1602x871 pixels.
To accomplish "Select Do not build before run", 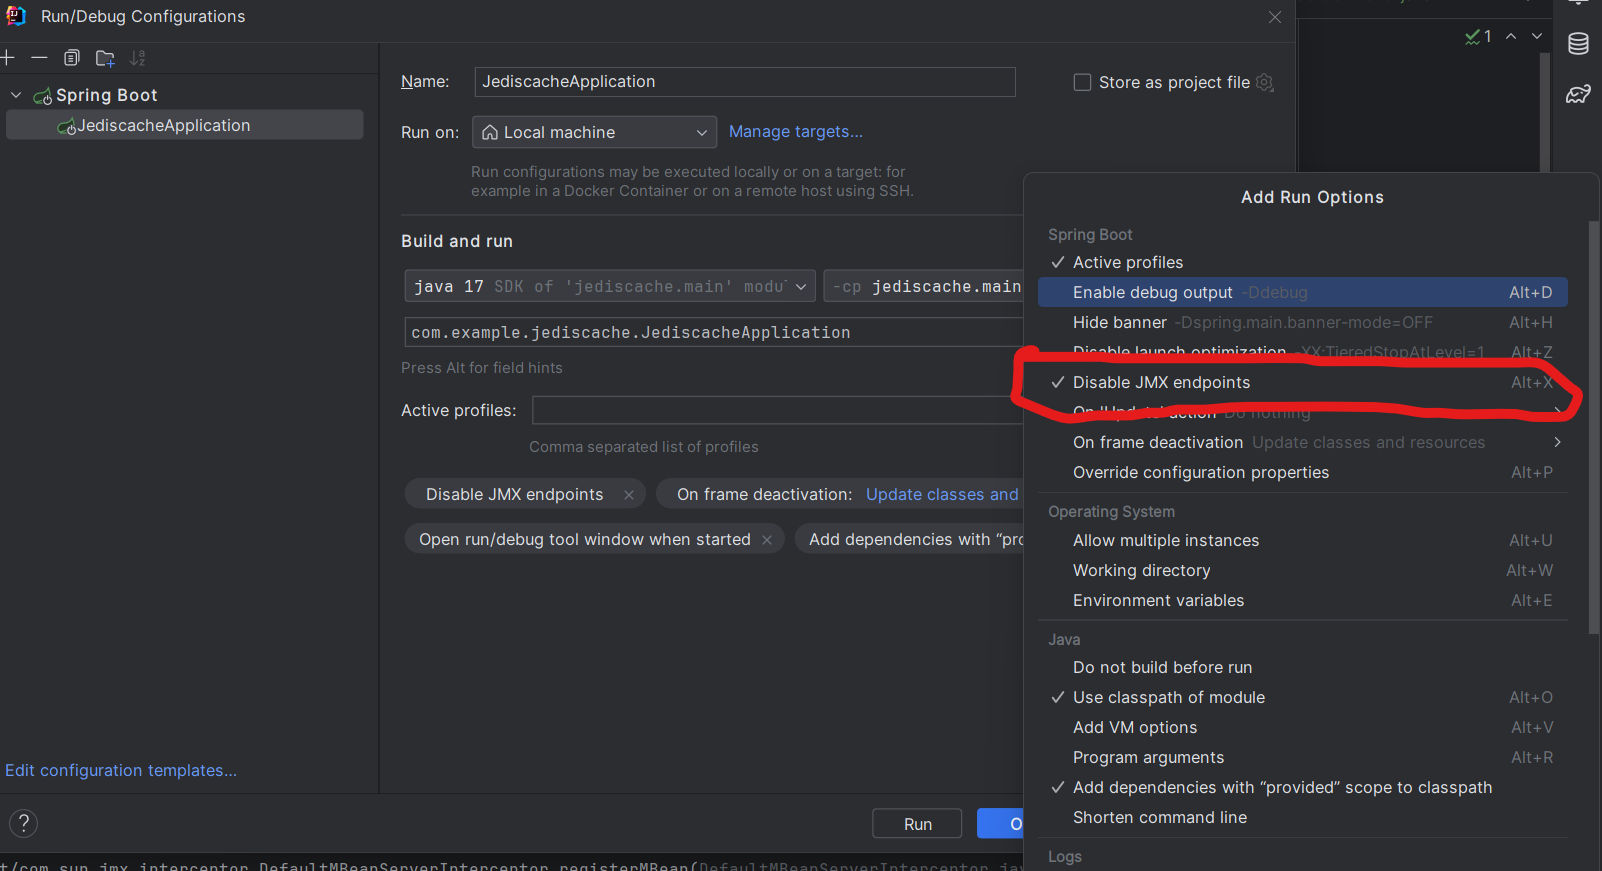I will (1302, 667).
